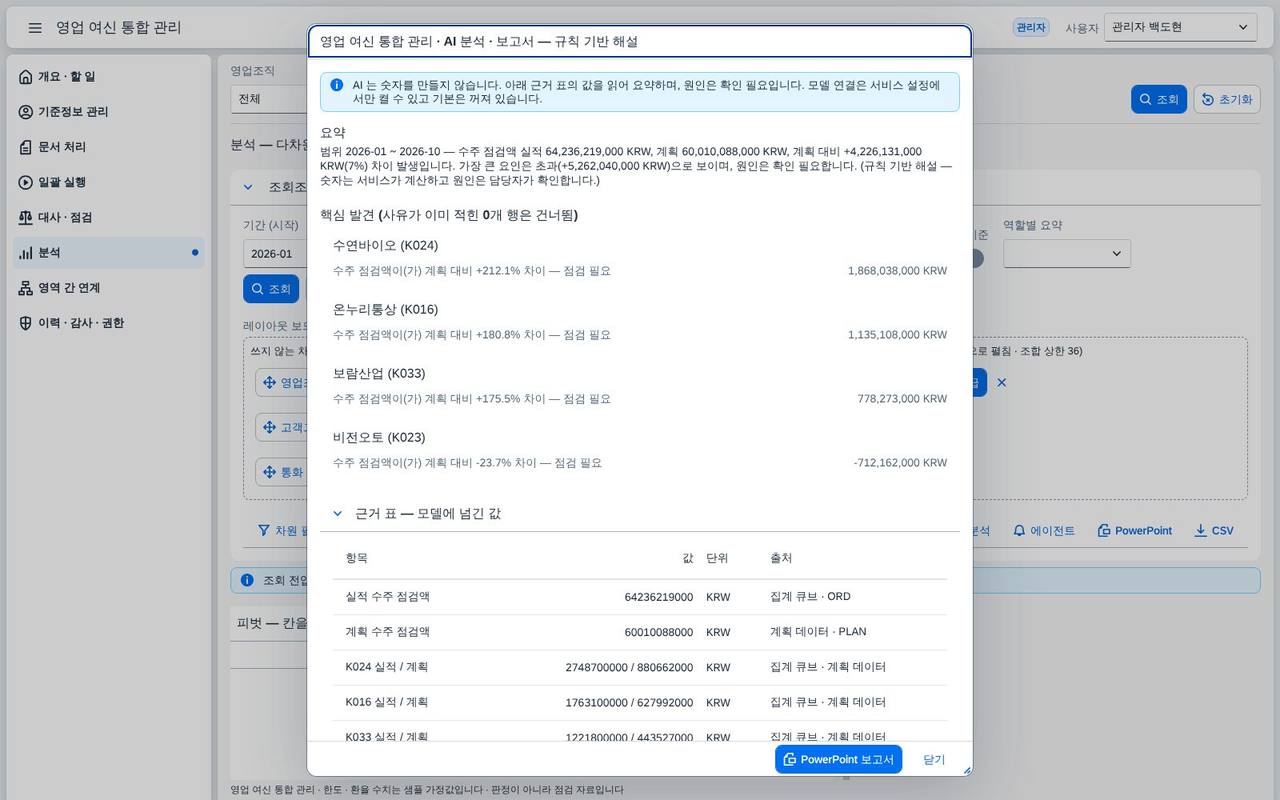
Task: Click the 관리자 role badge
Action: click(1031, 28)
